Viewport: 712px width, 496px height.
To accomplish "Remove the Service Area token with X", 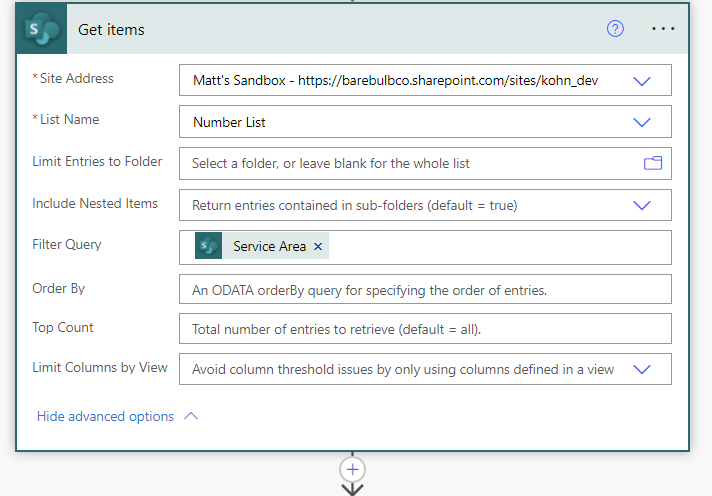I will [x=318, y=246].
